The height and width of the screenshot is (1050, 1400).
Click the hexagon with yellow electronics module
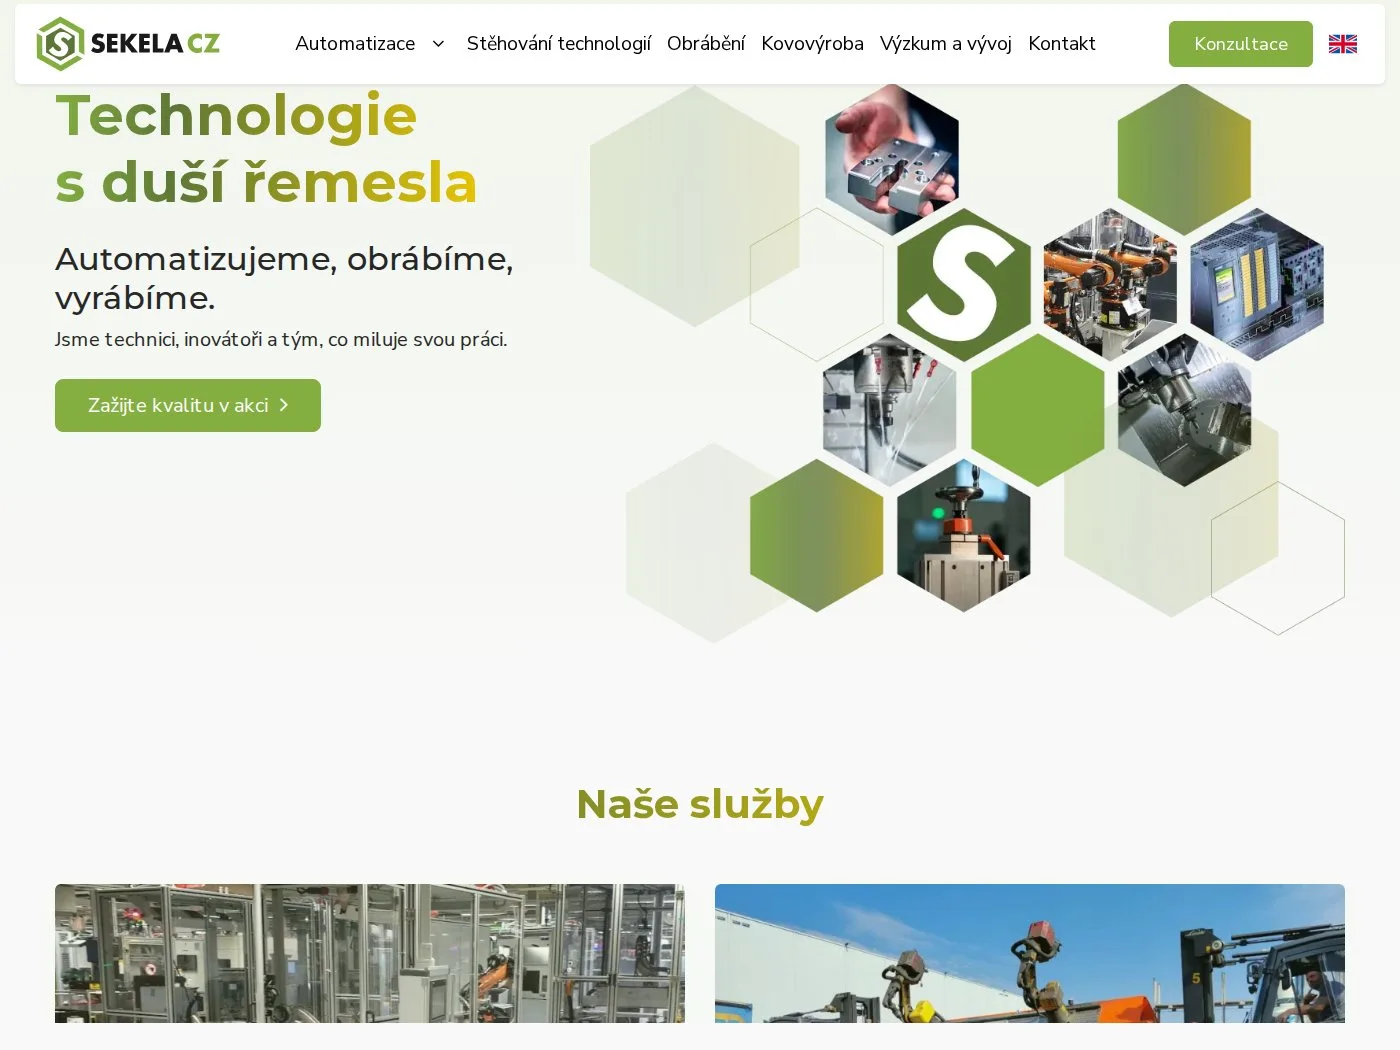pos(1257,284)
